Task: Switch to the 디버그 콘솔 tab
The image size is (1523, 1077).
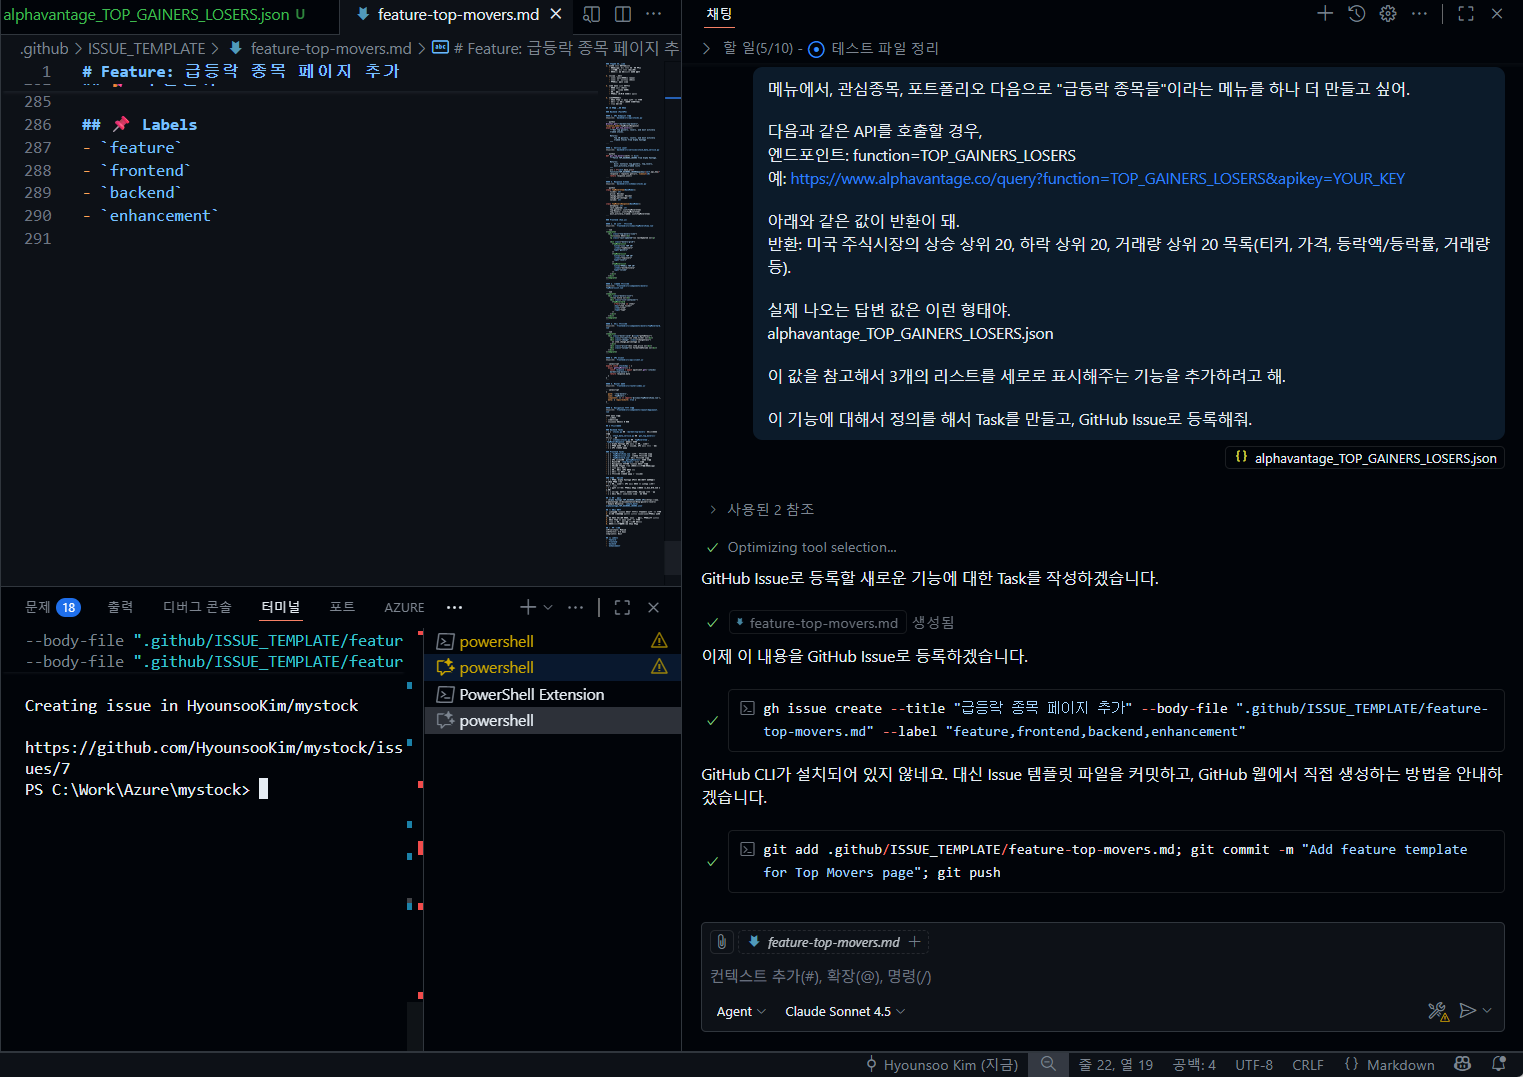Action: click(x=197, y=607)
